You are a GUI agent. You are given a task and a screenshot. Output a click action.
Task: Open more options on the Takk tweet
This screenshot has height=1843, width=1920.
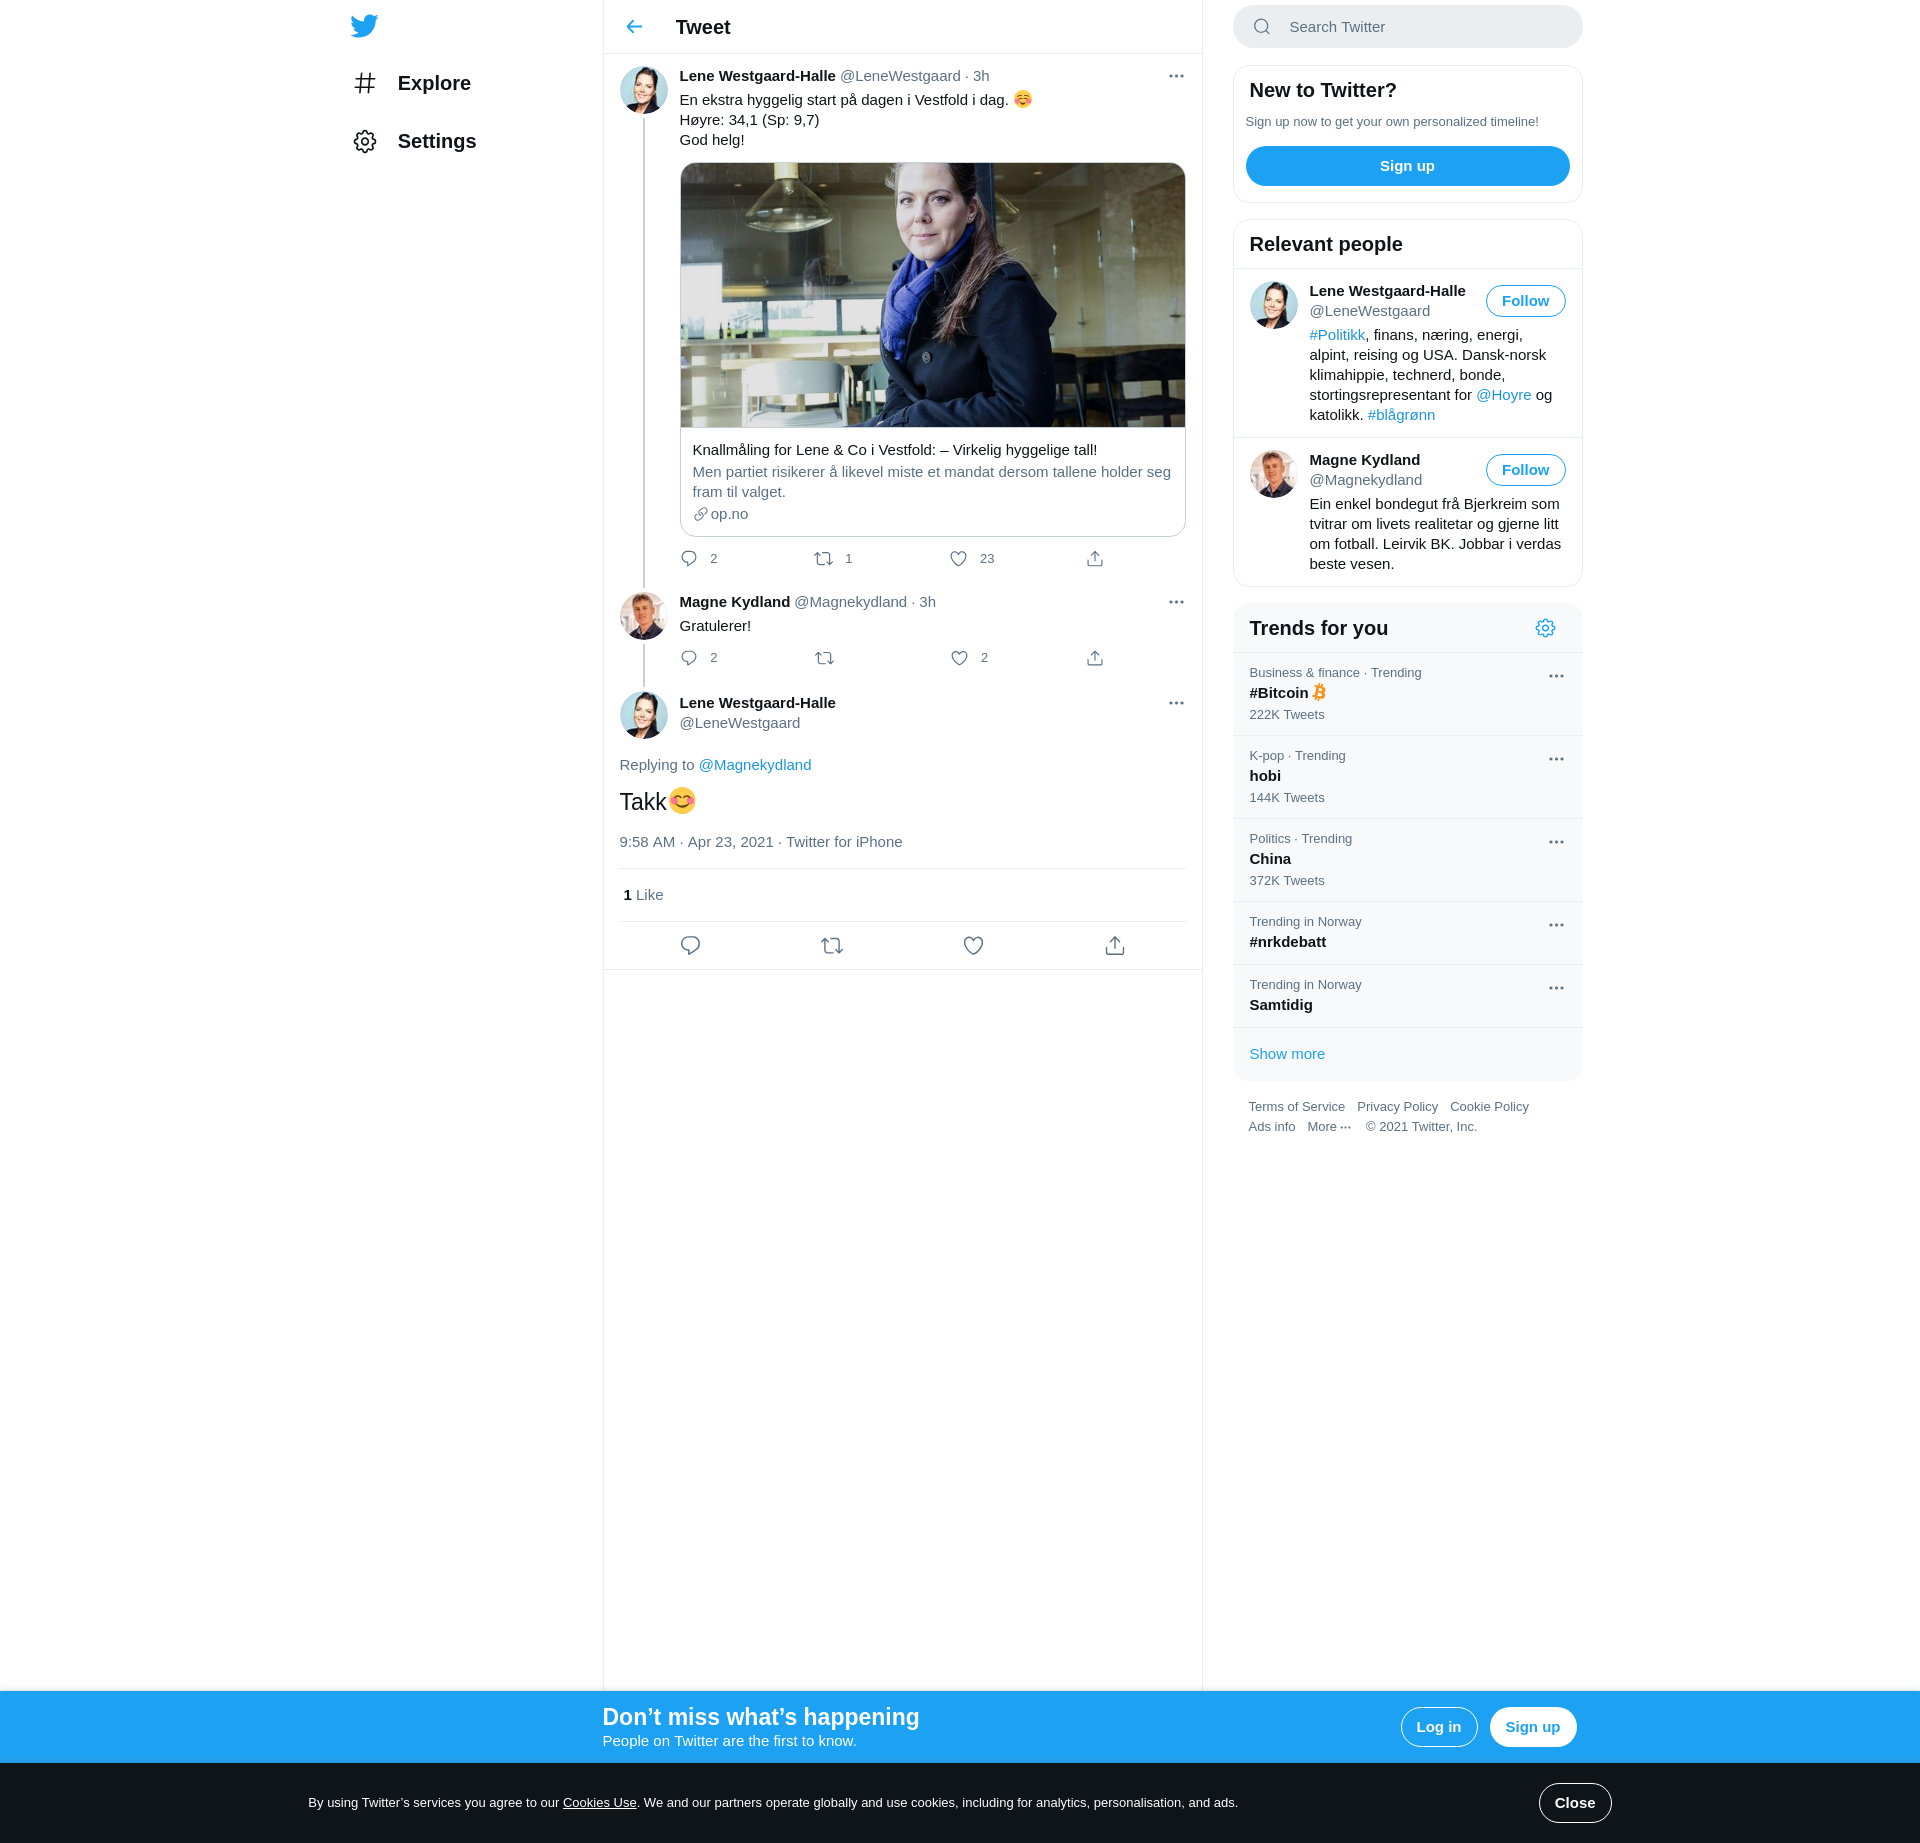[x=1176, y=703]
